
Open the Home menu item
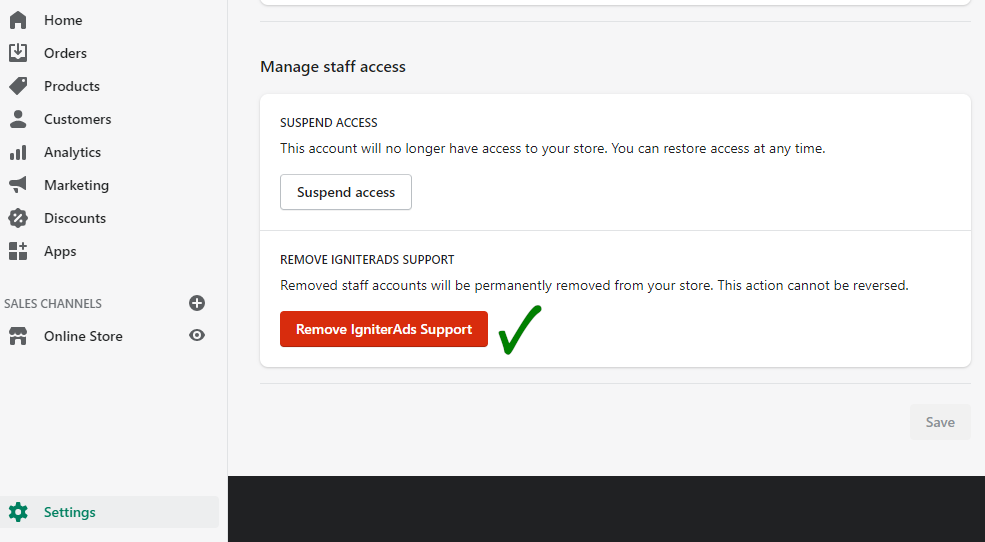[63, 20]
